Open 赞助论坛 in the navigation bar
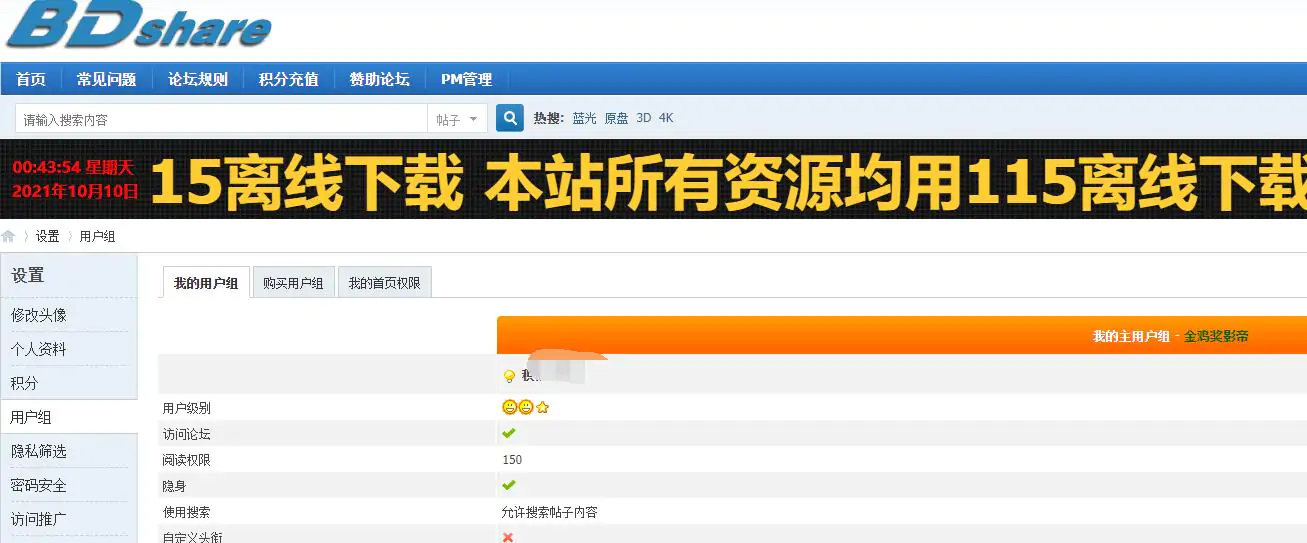This screenshot has width=1307, height=543. (379, 79)
